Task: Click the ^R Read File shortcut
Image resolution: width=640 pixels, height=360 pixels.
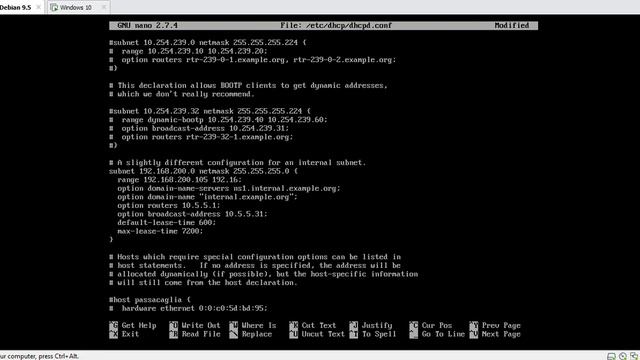Action: tap(195, 334)
